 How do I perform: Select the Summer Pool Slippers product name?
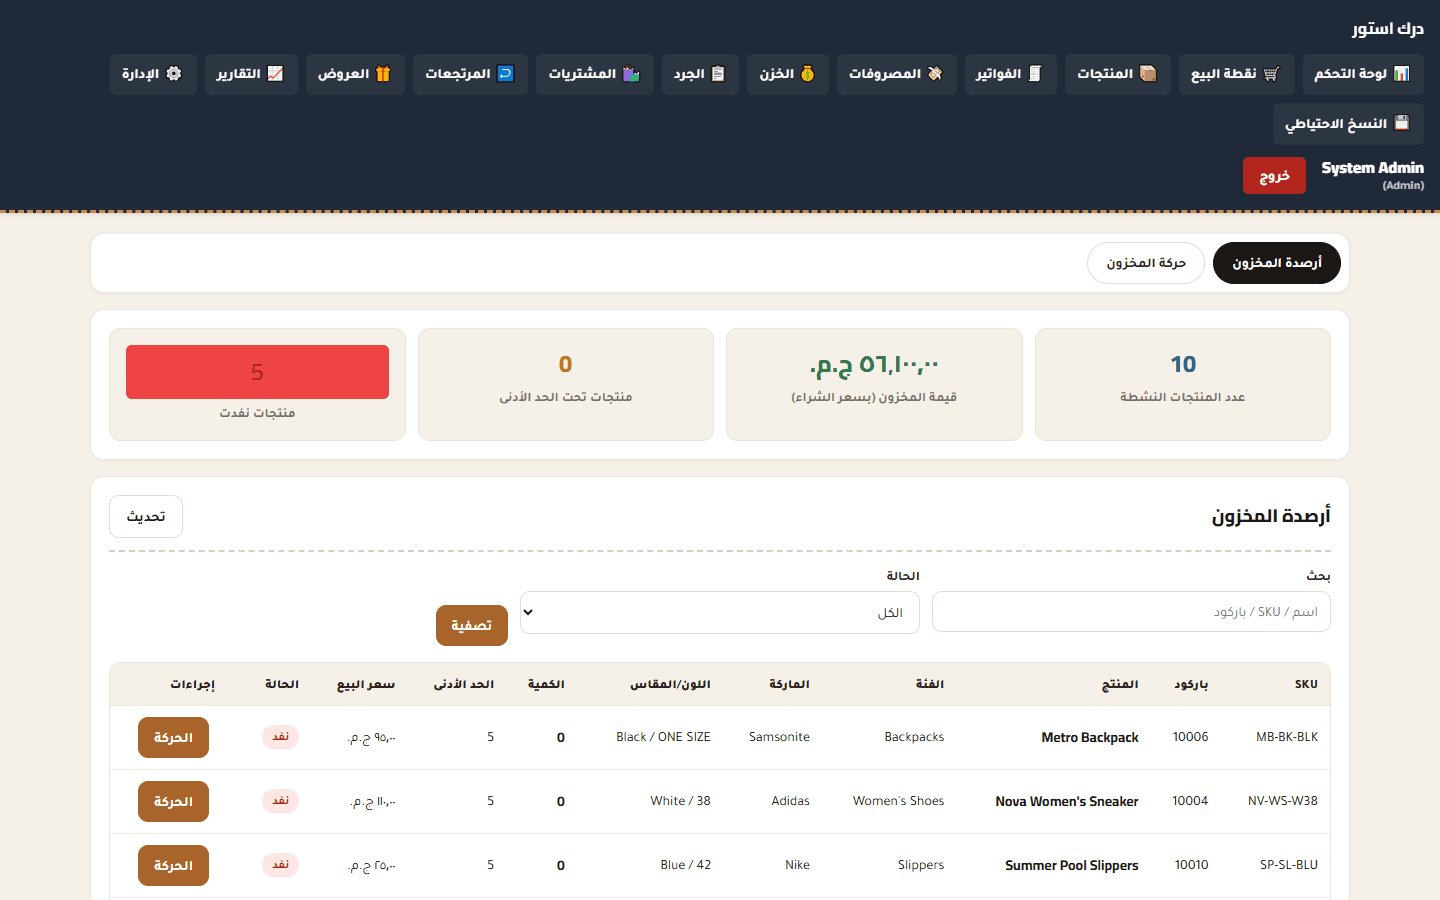coord(1072,866)
